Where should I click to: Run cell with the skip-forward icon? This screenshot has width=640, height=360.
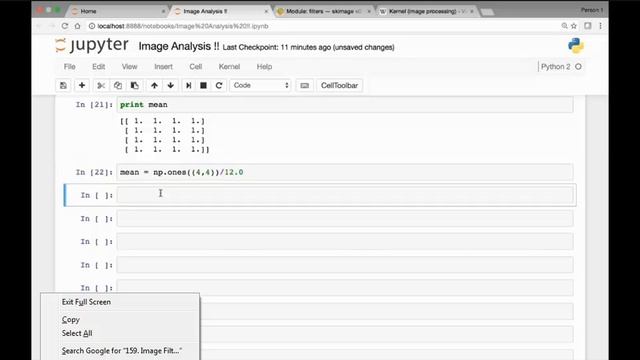pos(188,85)
